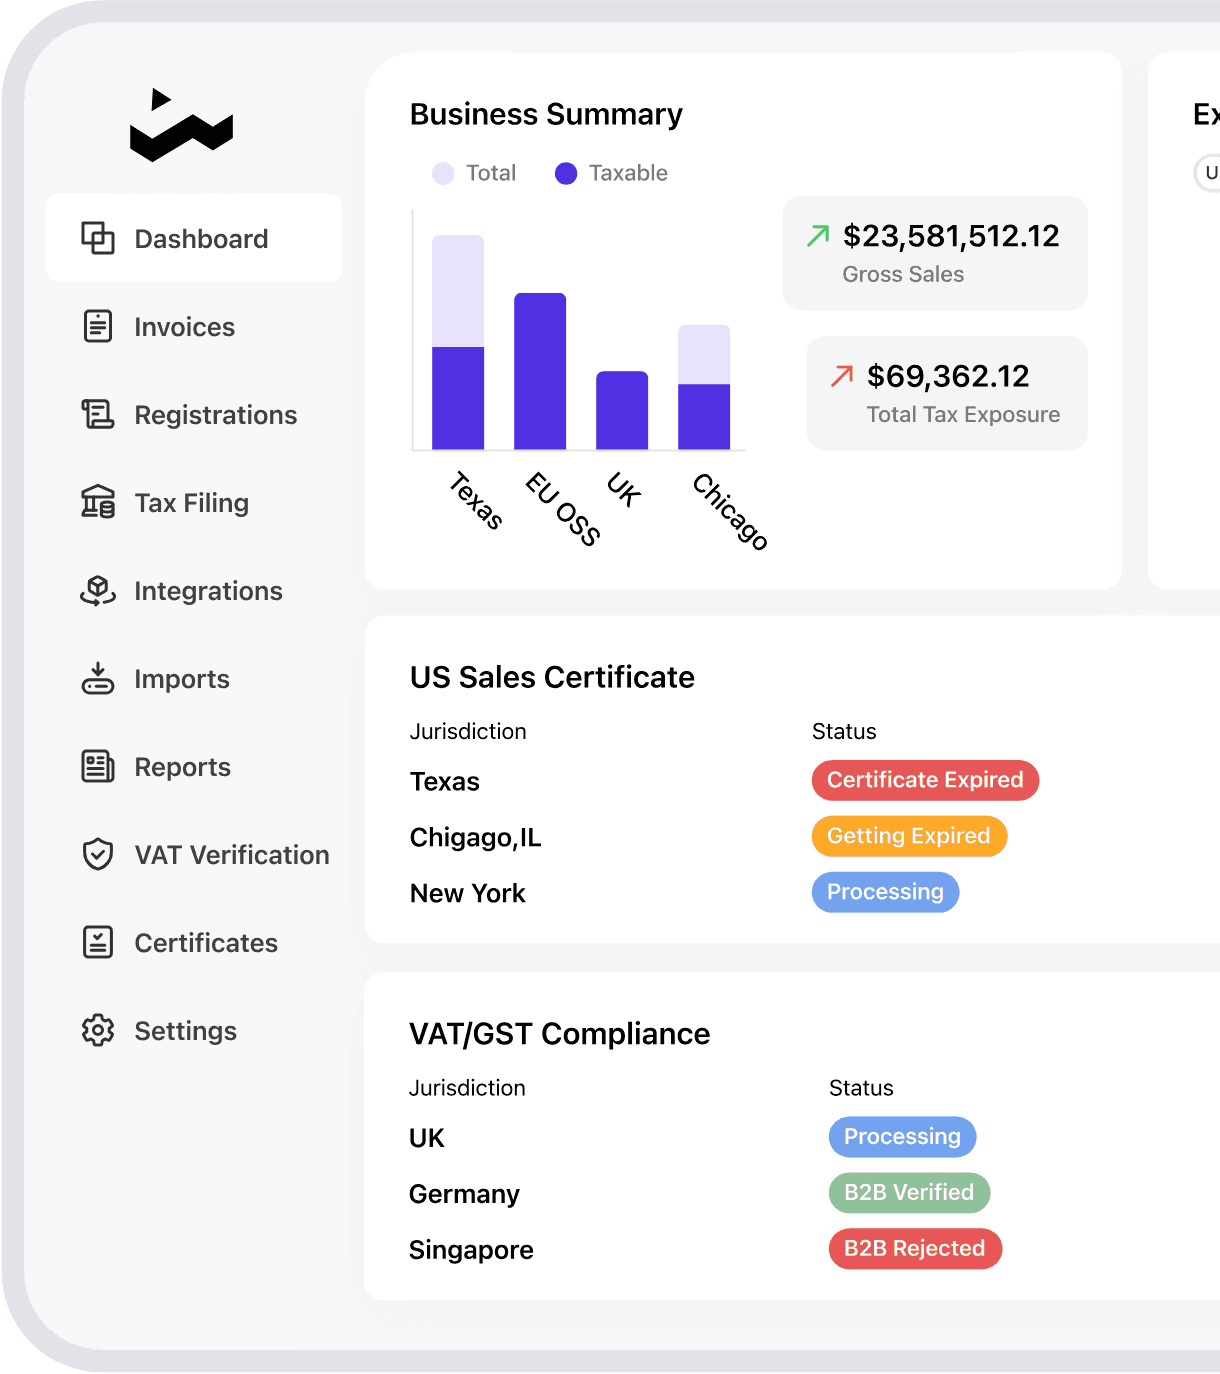Open the Certificates page
Image resolution: width=1220 pixels, height=1374 pixels.
194,942
